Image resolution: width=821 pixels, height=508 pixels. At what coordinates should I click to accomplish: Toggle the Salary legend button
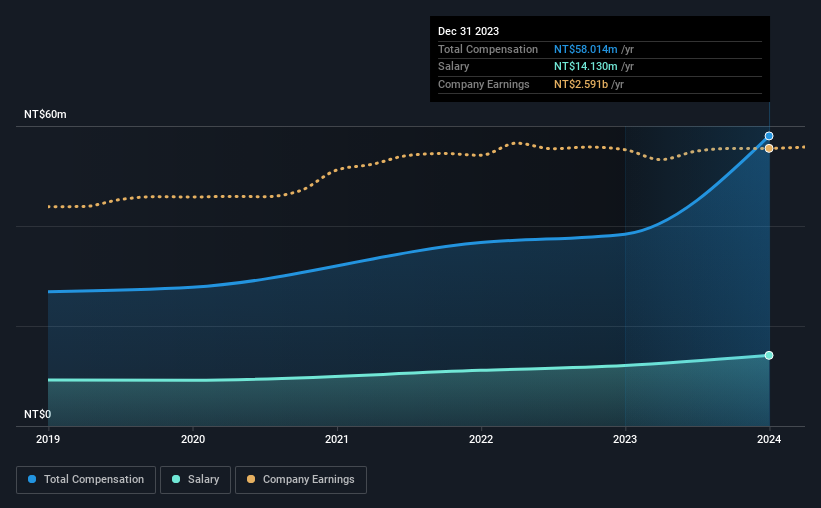point(195,480)
